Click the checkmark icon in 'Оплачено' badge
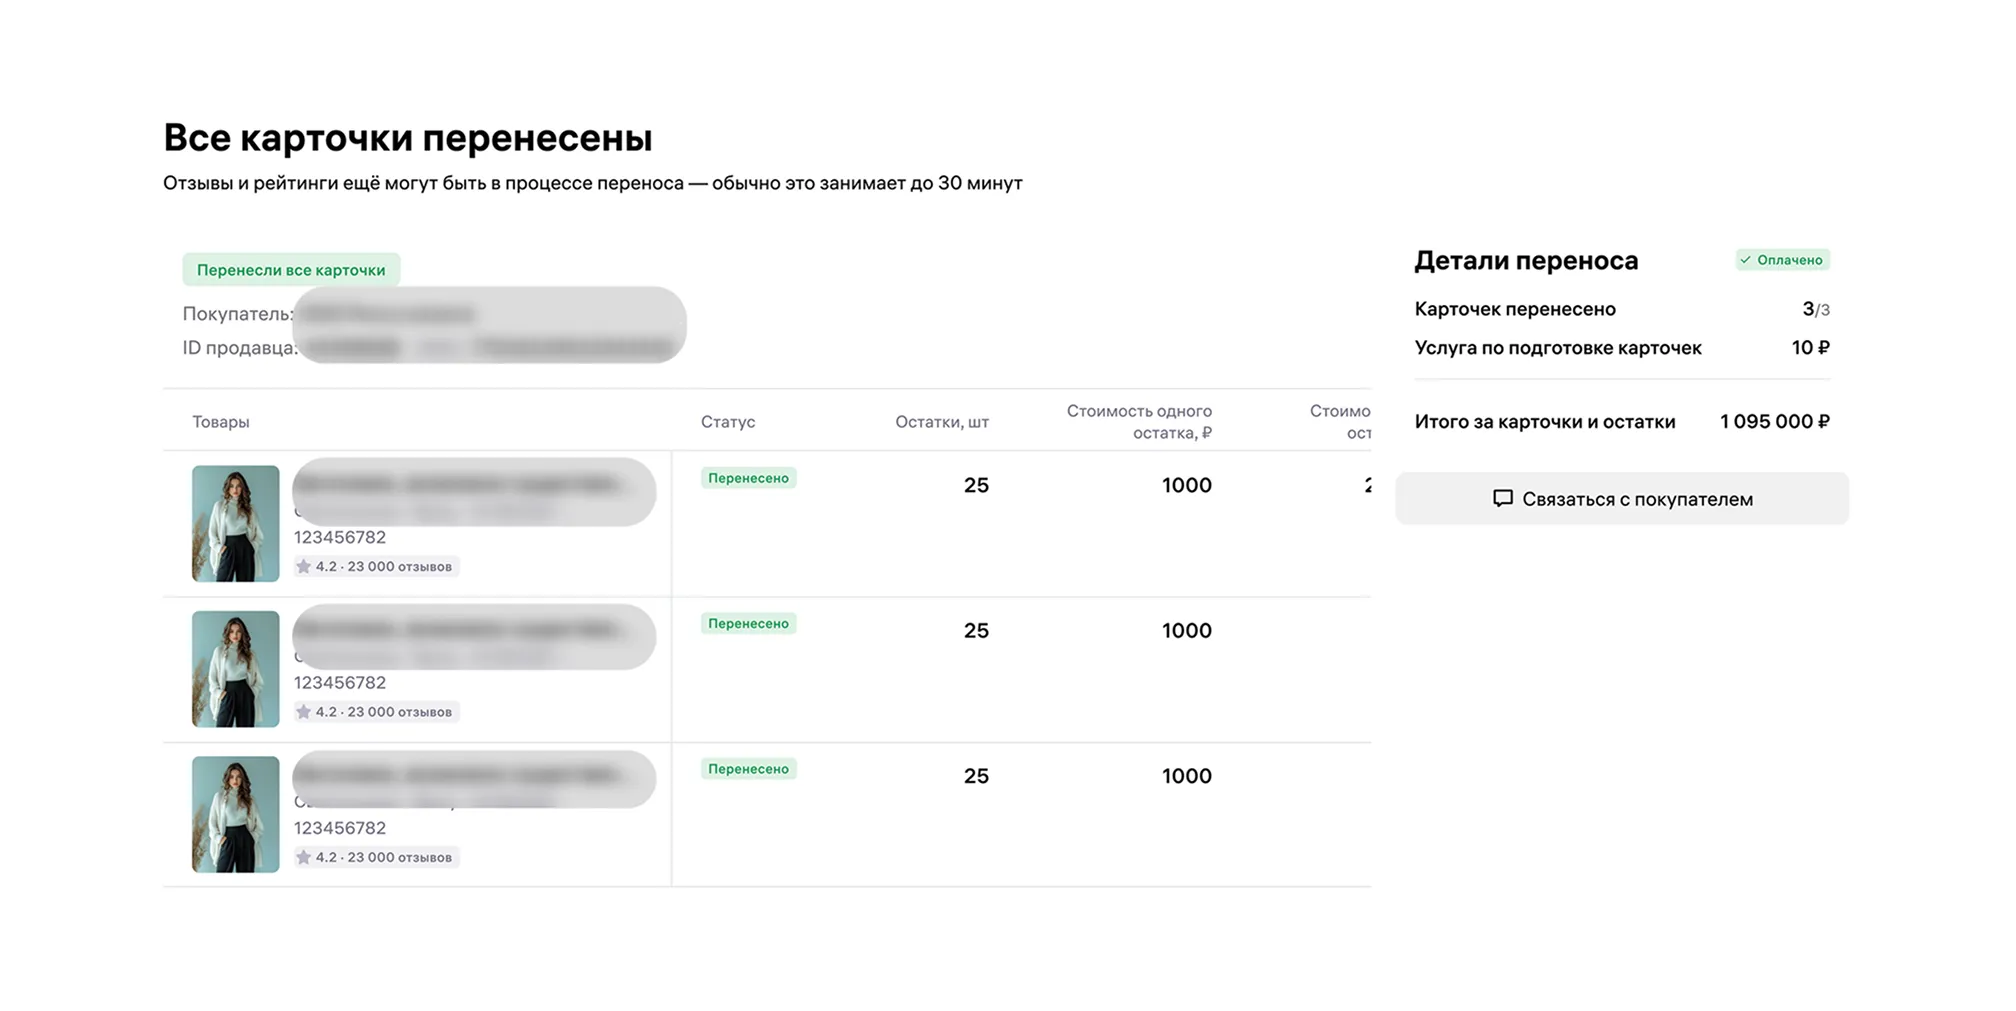This screenshot has width=2016, height=1011. tap(1745, 260)
